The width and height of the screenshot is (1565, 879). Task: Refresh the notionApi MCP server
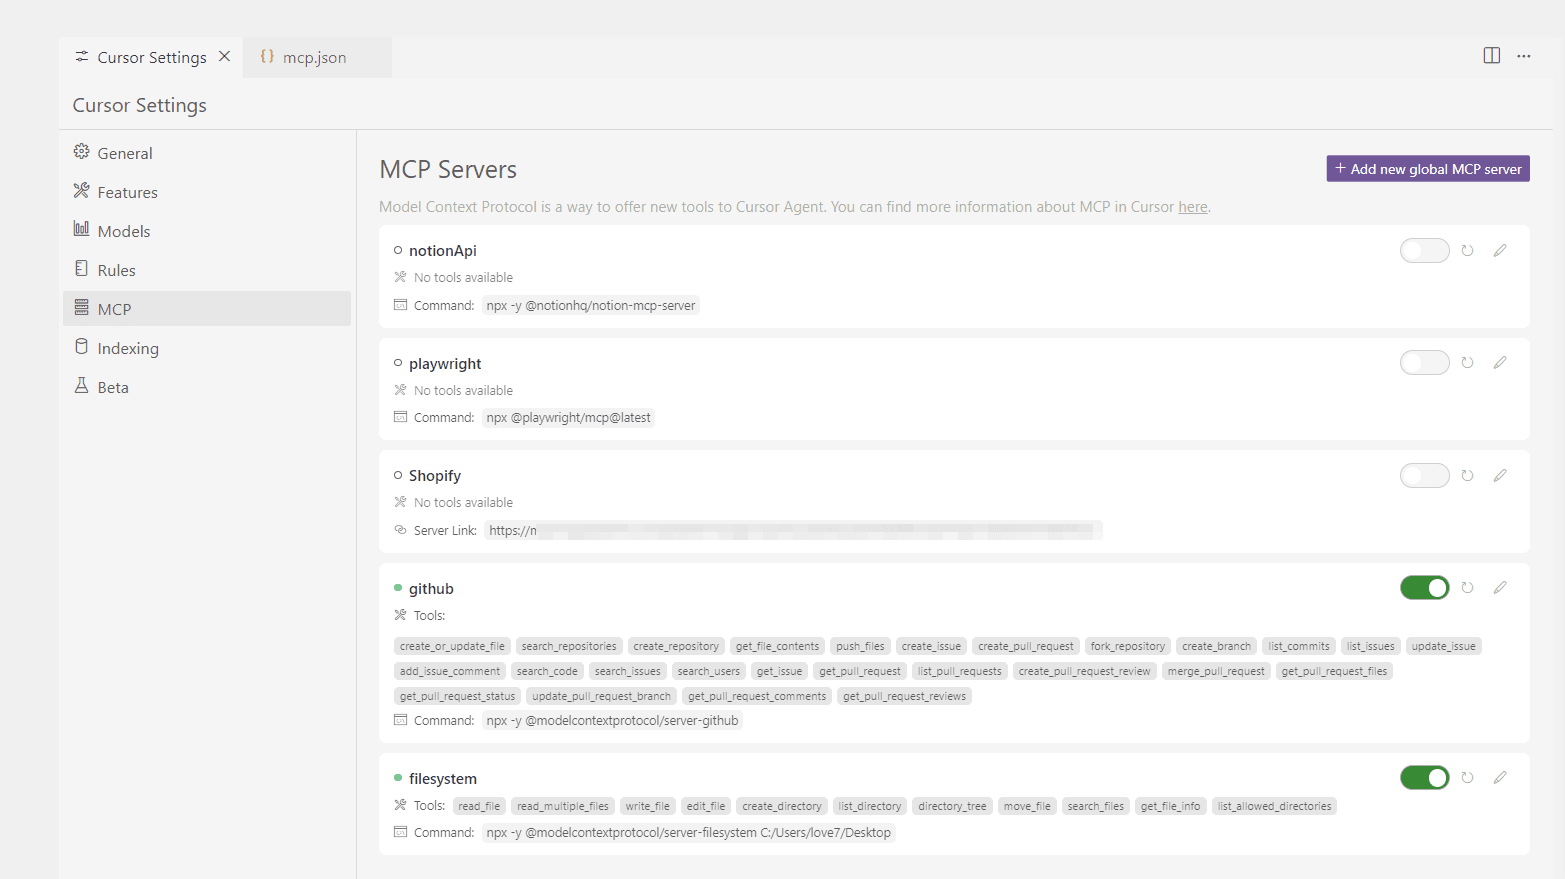coord(1467,251)
